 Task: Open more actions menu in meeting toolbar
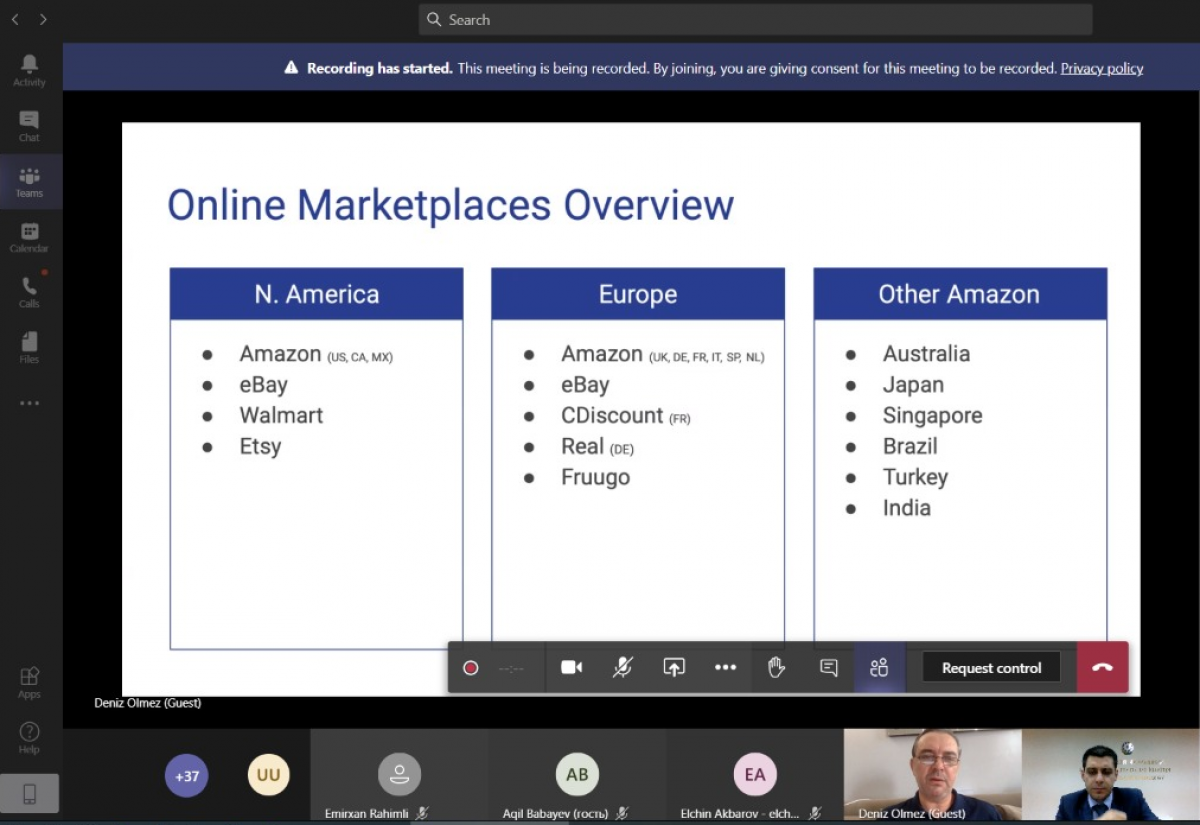coord(725,668)
